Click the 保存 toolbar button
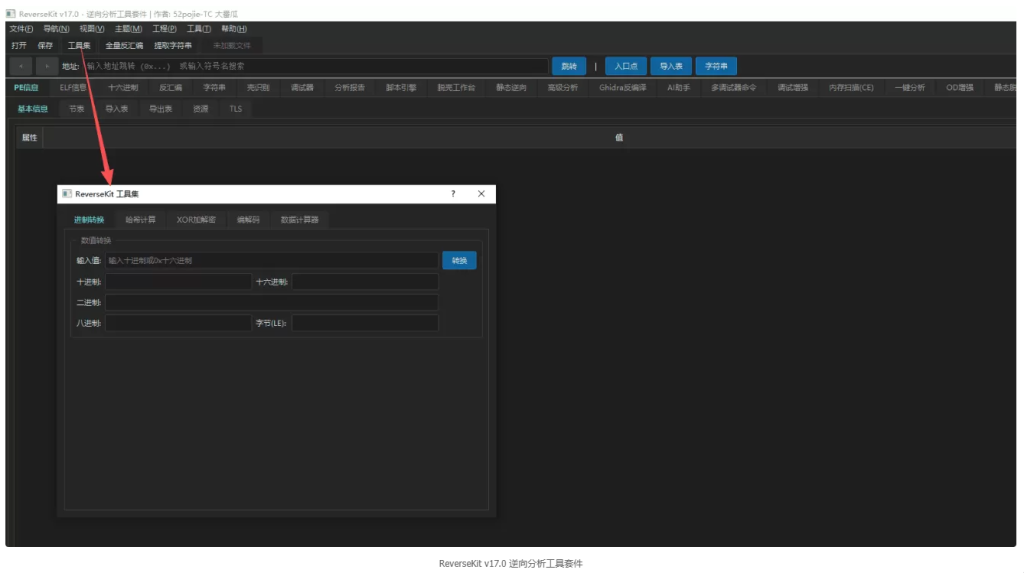This screenshot has width=1024, height=573. click(x=45, y=46)
